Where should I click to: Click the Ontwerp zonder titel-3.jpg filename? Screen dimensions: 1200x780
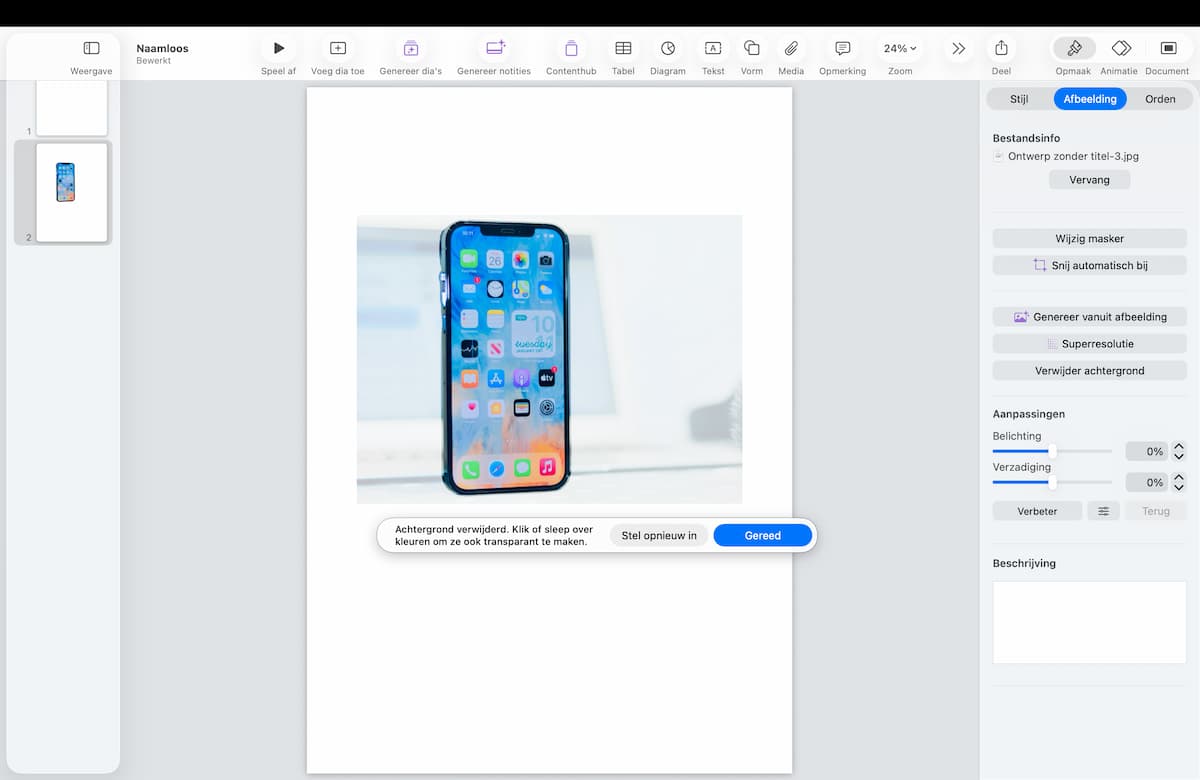(1073, 156)
